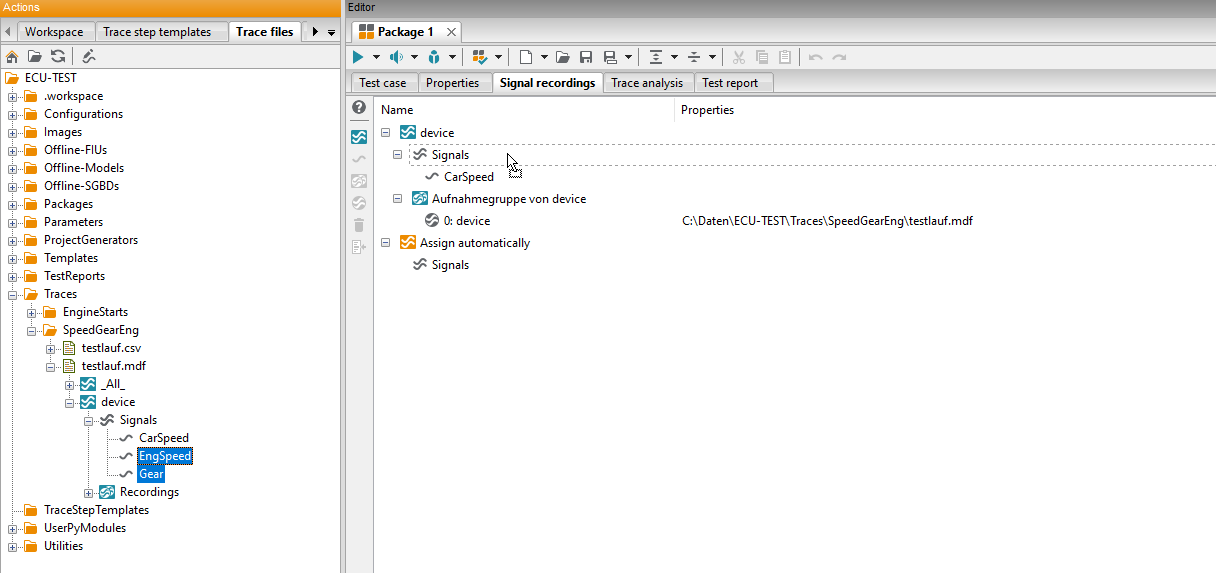Click the speaker icon in editor toolbar
1216x573 pixels.
pos(397,57)
